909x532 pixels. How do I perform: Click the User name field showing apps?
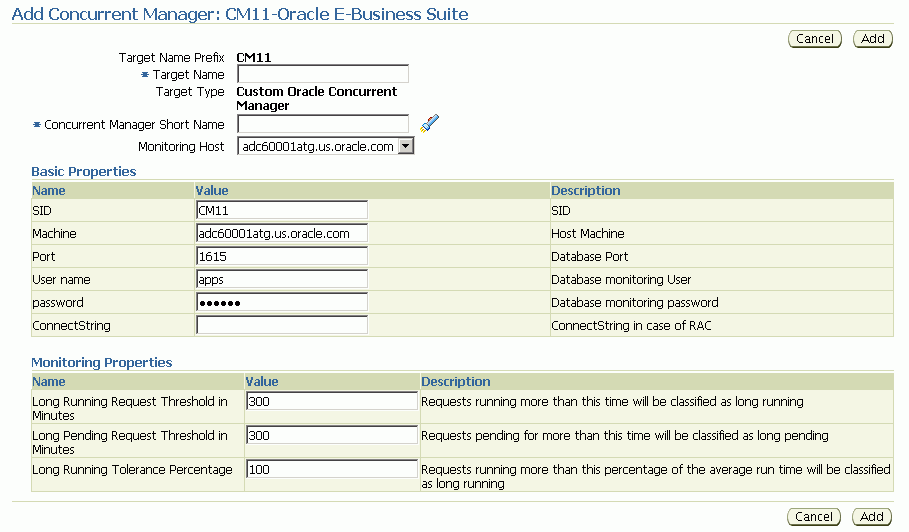[282, 279]
